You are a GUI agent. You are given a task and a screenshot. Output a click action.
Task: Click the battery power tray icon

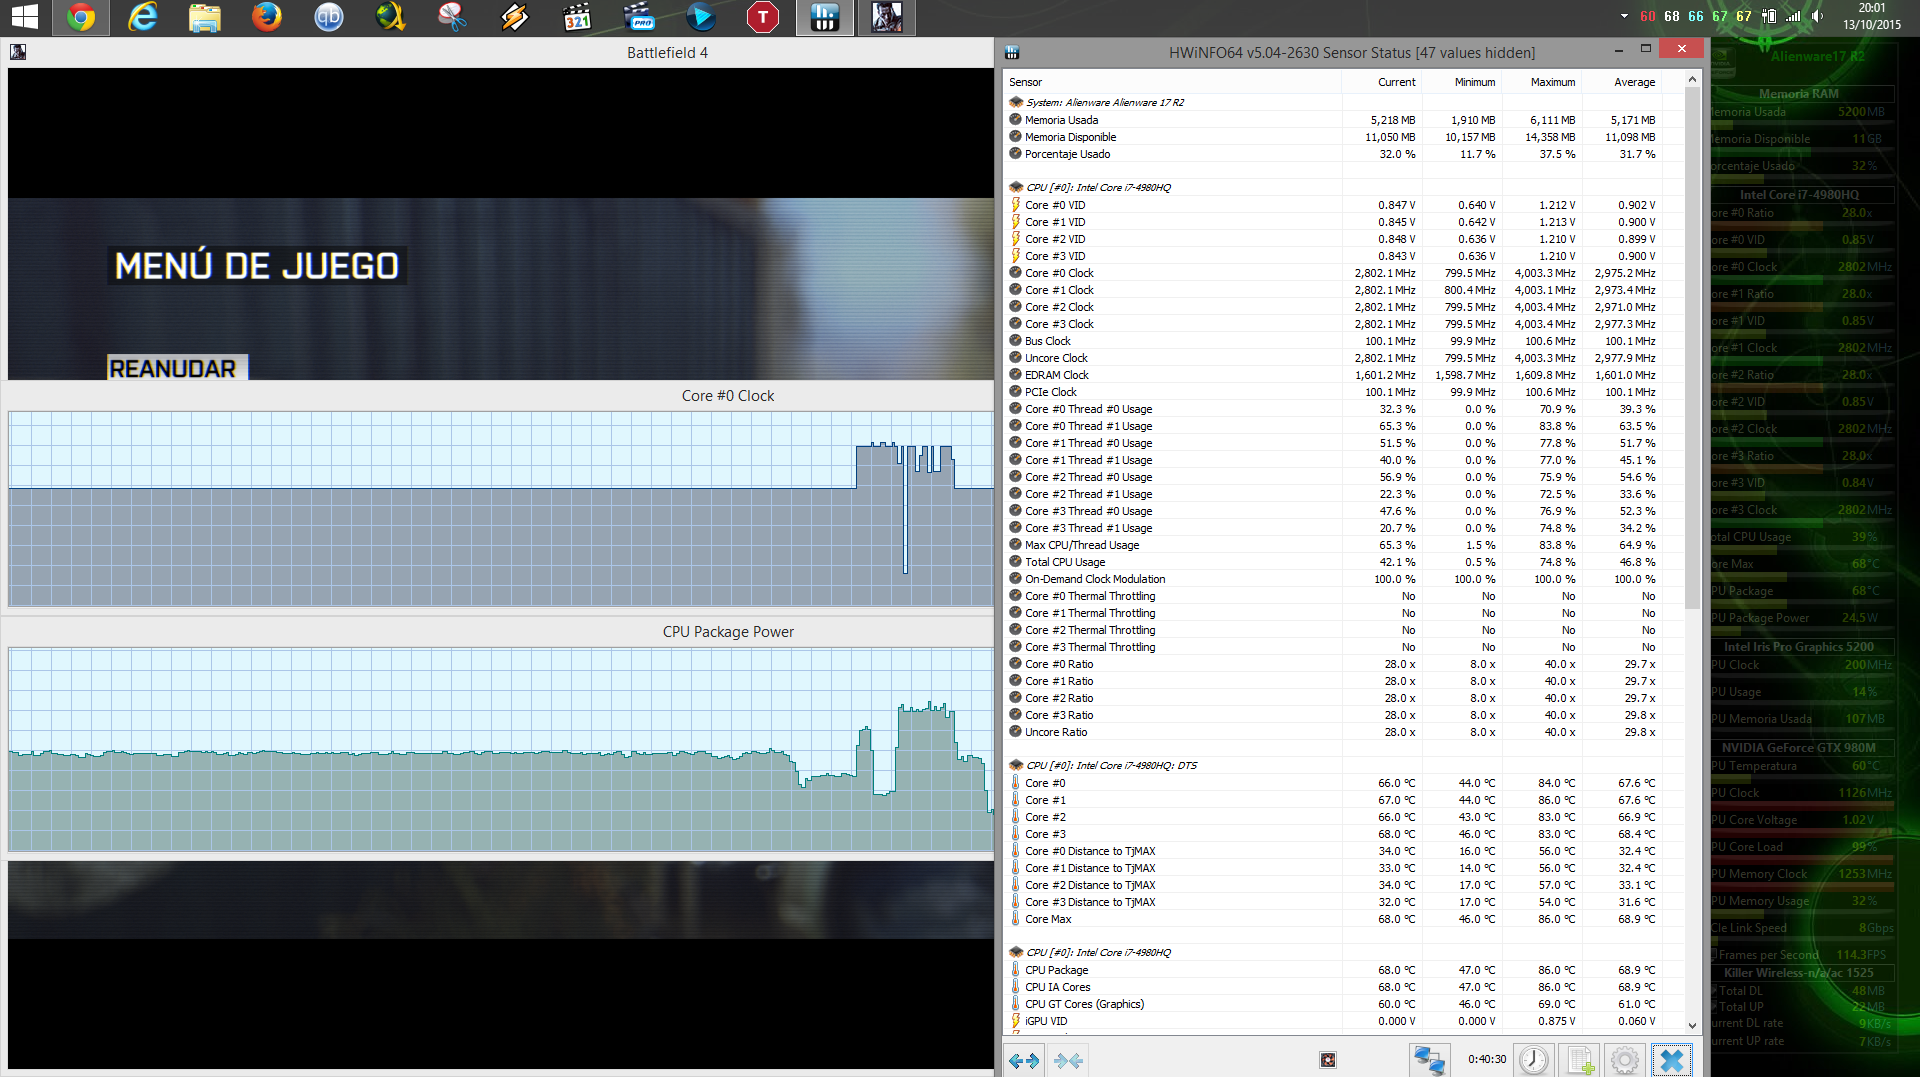(1769, 16)
